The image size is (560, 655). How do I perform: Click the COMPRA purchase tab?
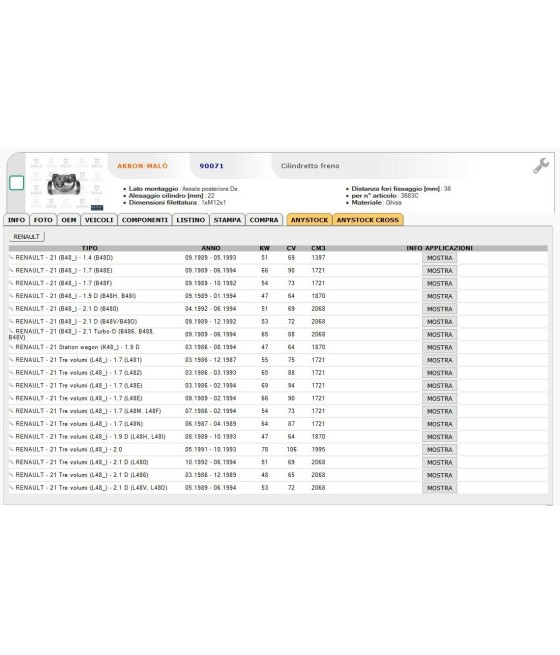point(264,220)
